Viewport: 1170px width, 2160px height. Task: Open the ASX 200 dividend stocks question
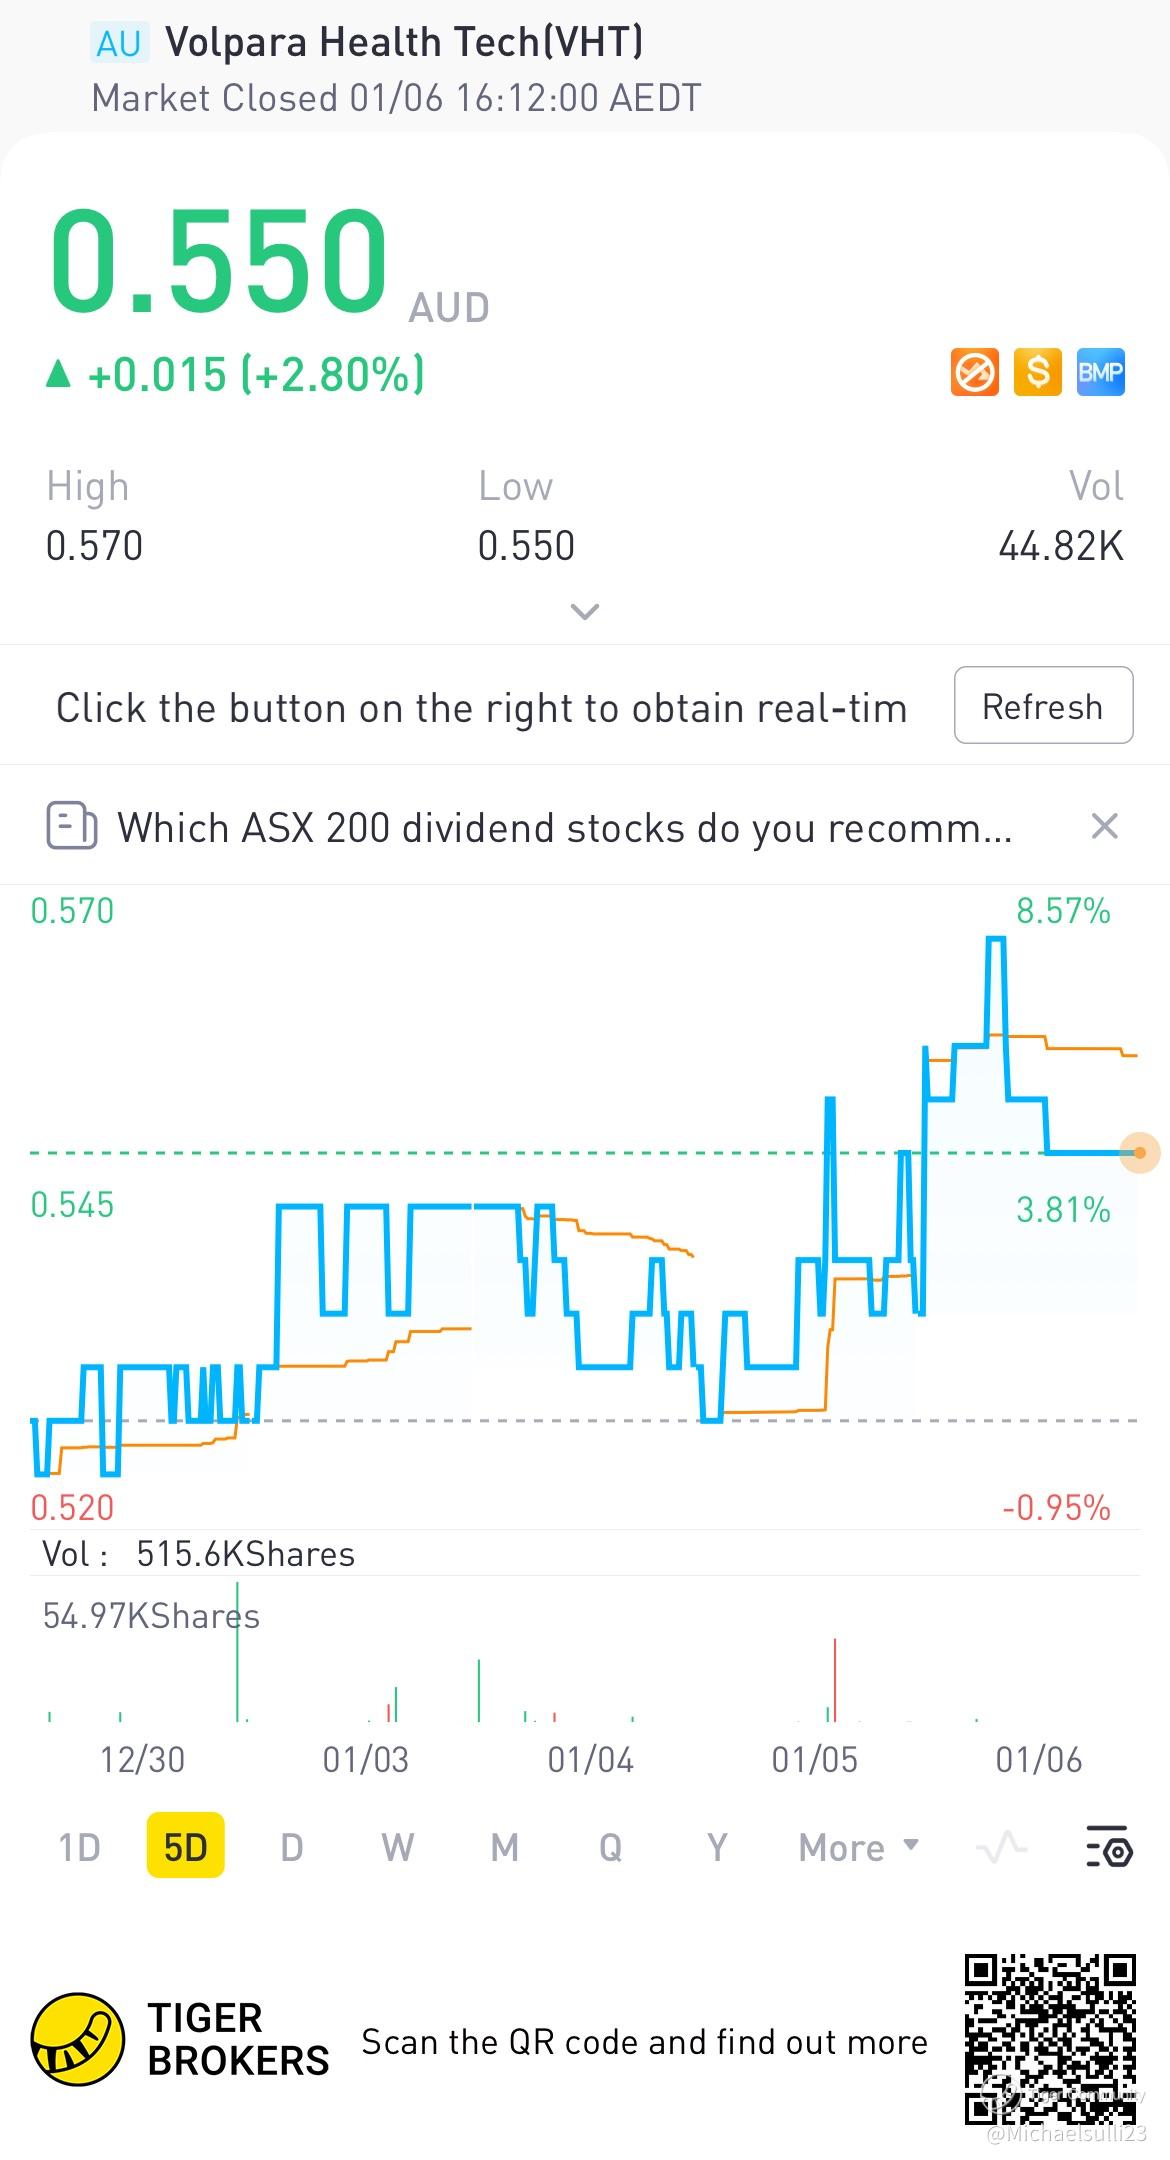click(565, 828)
